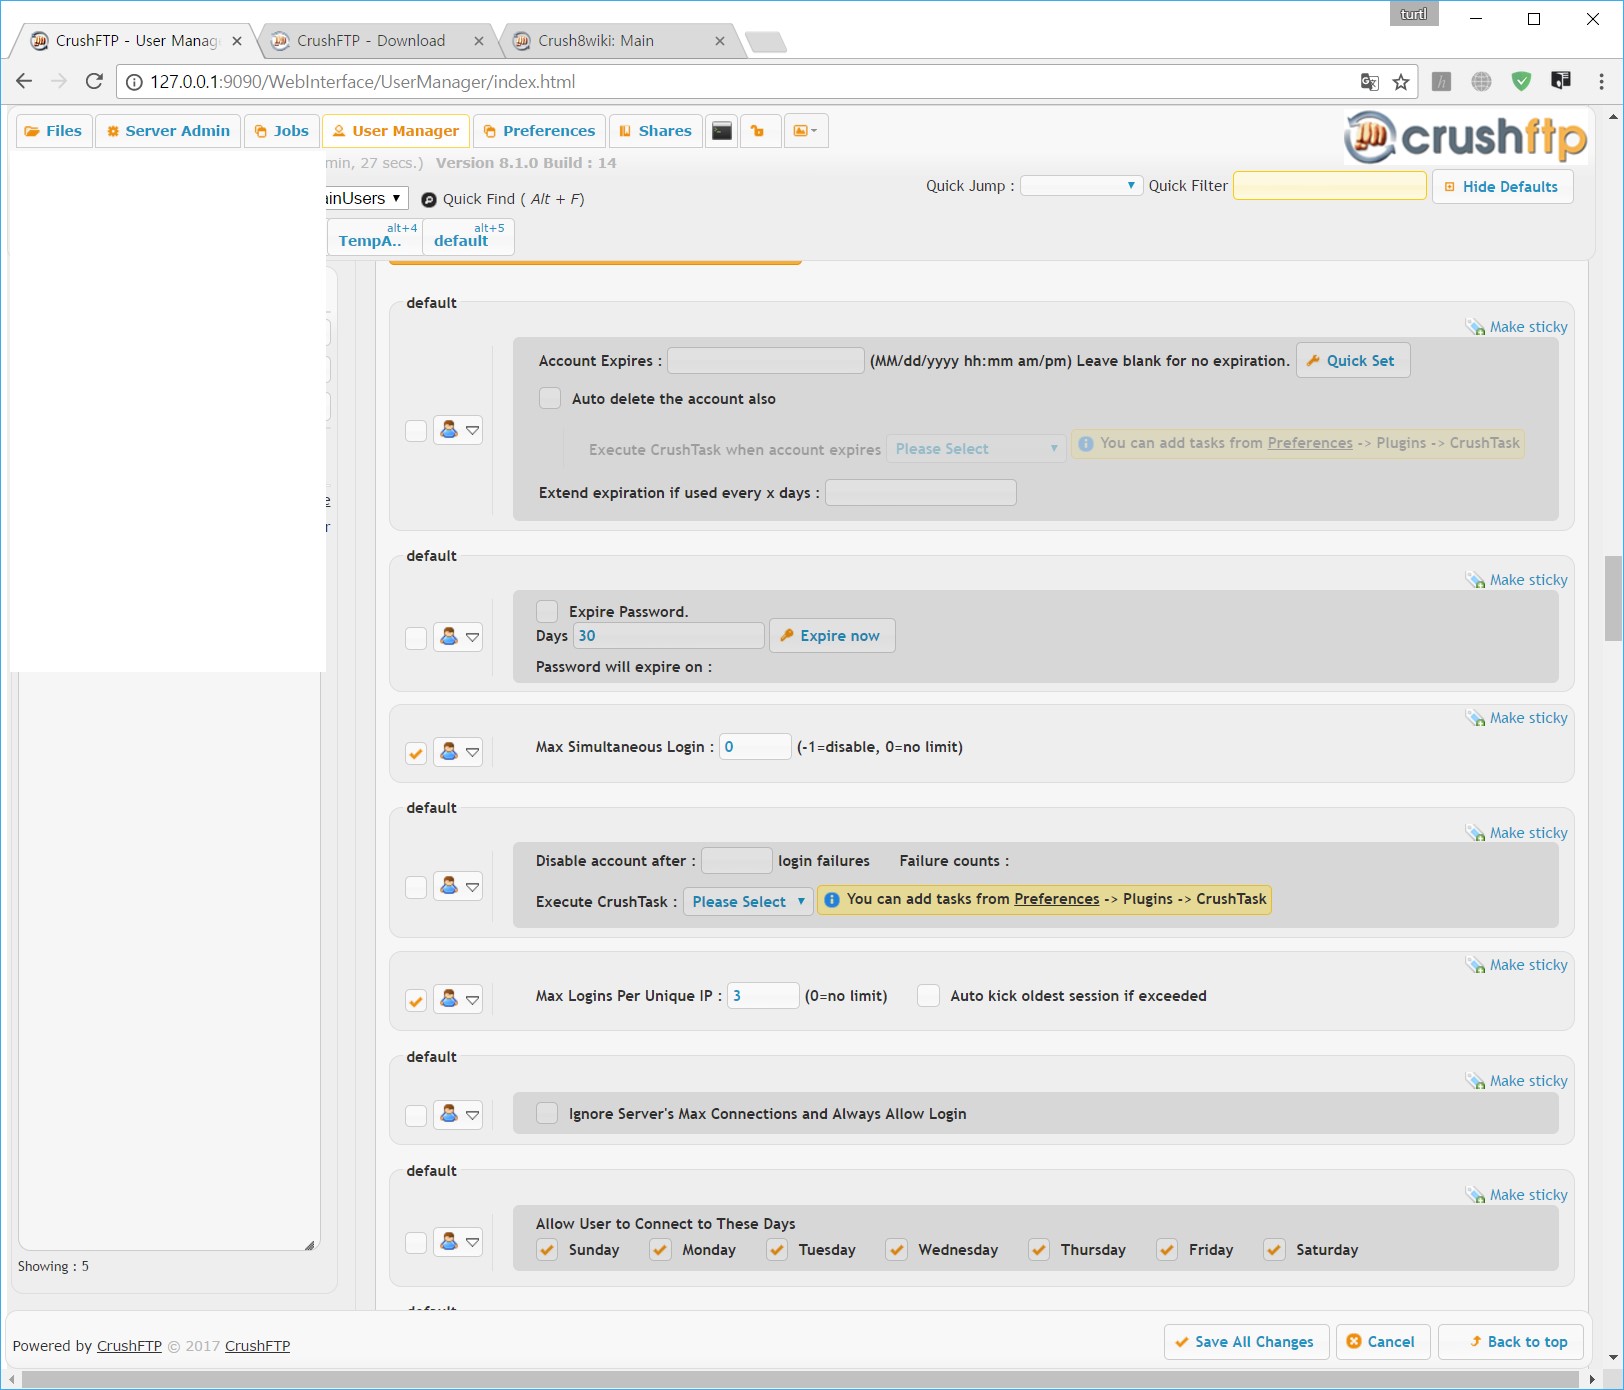The image size is (1624, 1390).
Task: Click the user icon for Max Simultaneous Login row
Action: (449, 751)
